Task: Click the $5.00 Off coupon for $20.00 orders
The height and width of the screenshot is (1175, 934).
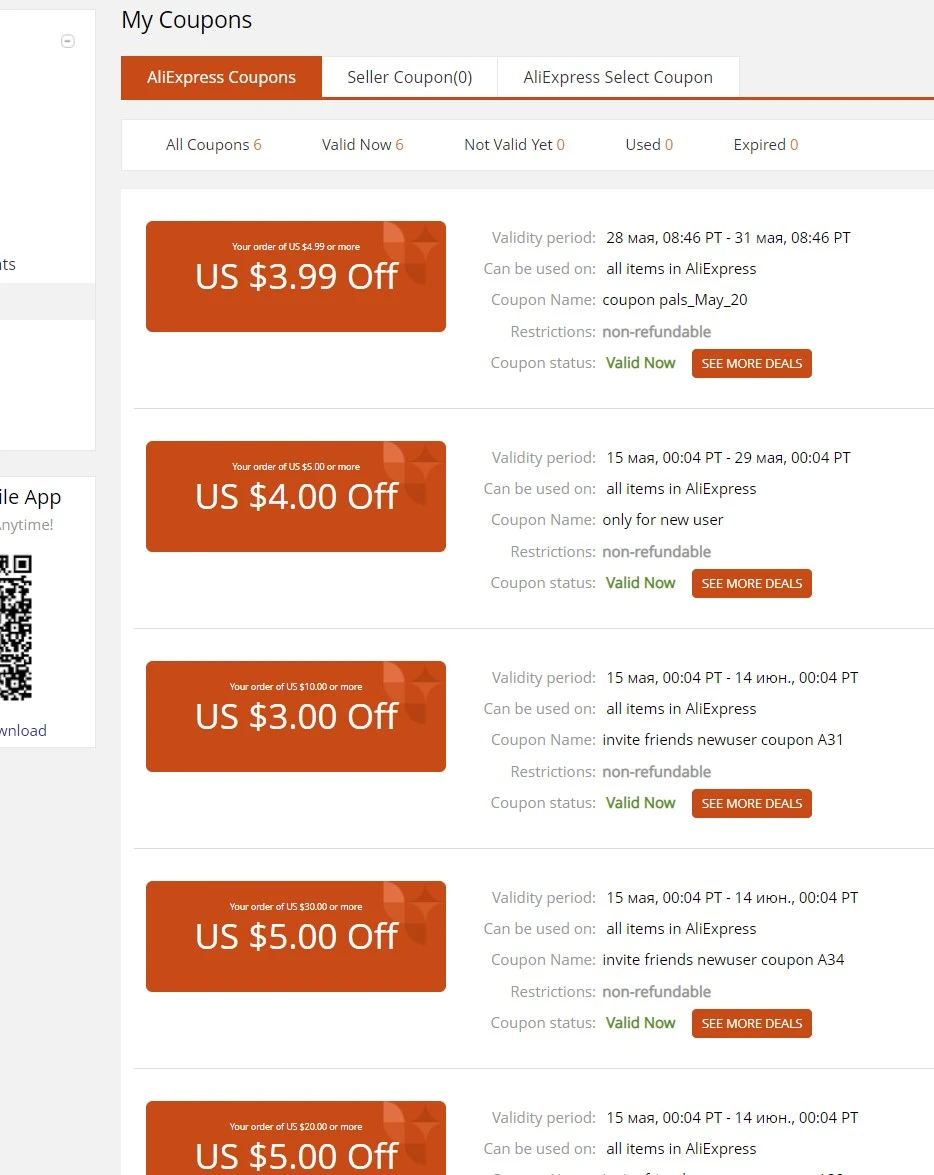Action: point(296,1138)
